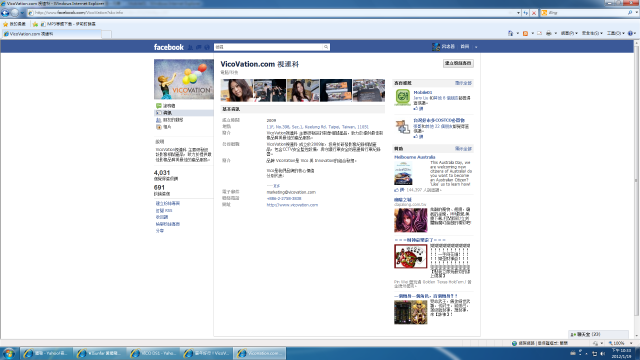This screenshot has height=360, width=640.
Task: Open the recent pages dropdown beside Forward
Action: point(22,13)
